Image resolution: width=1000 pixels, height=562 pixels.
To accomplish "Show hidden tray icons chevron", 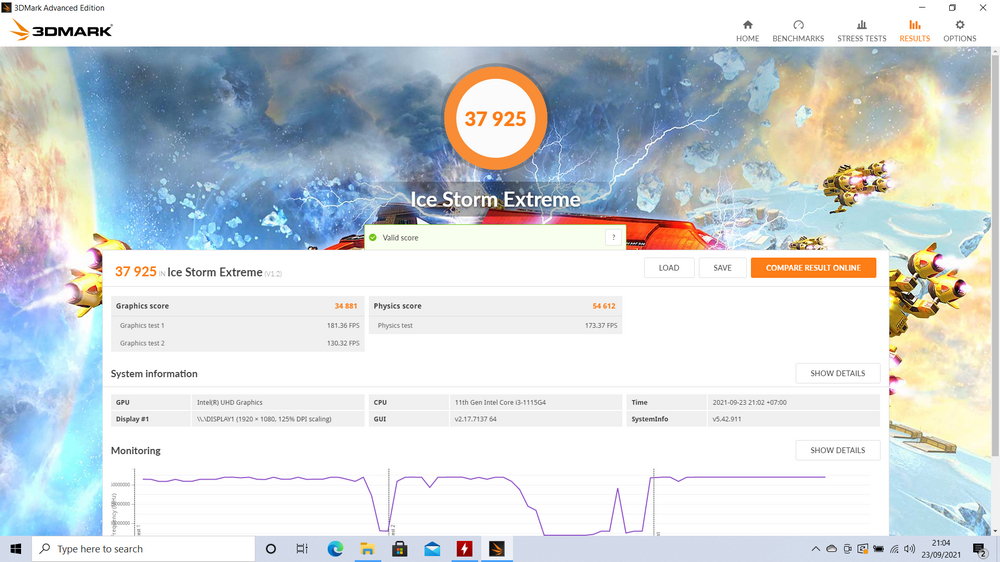I will [816, 549].
